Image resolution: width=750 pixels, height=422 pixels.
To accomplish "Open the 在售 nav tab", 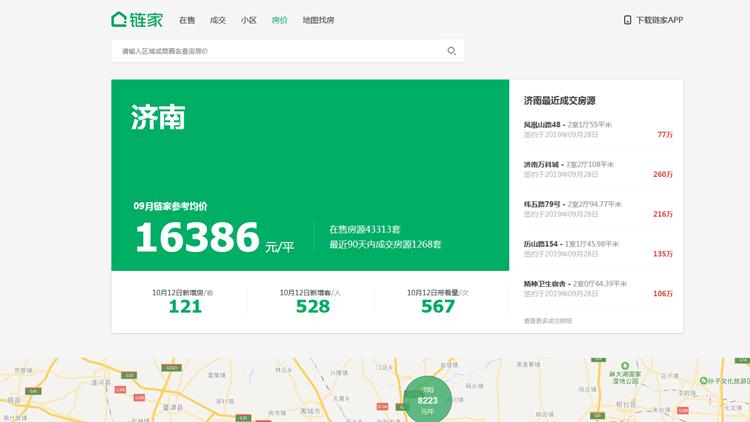I will (187, 20).
